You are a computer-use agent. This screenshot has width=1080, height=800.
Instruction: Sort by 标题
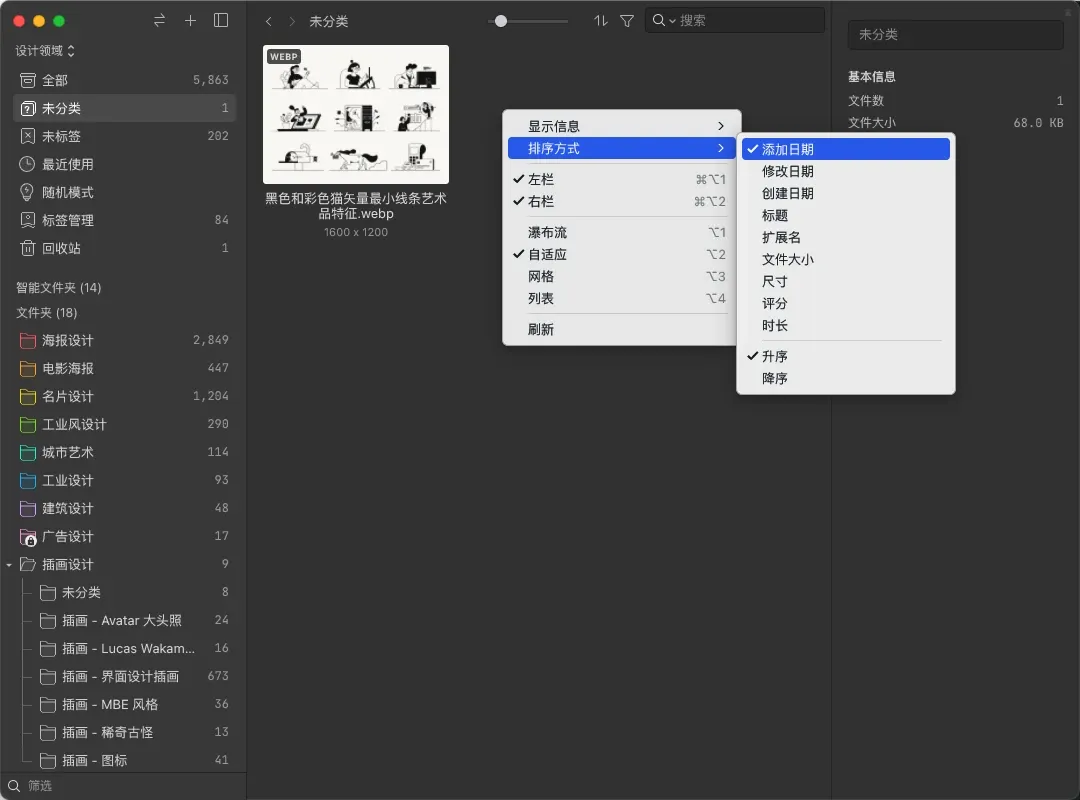(x=846, y=216)
